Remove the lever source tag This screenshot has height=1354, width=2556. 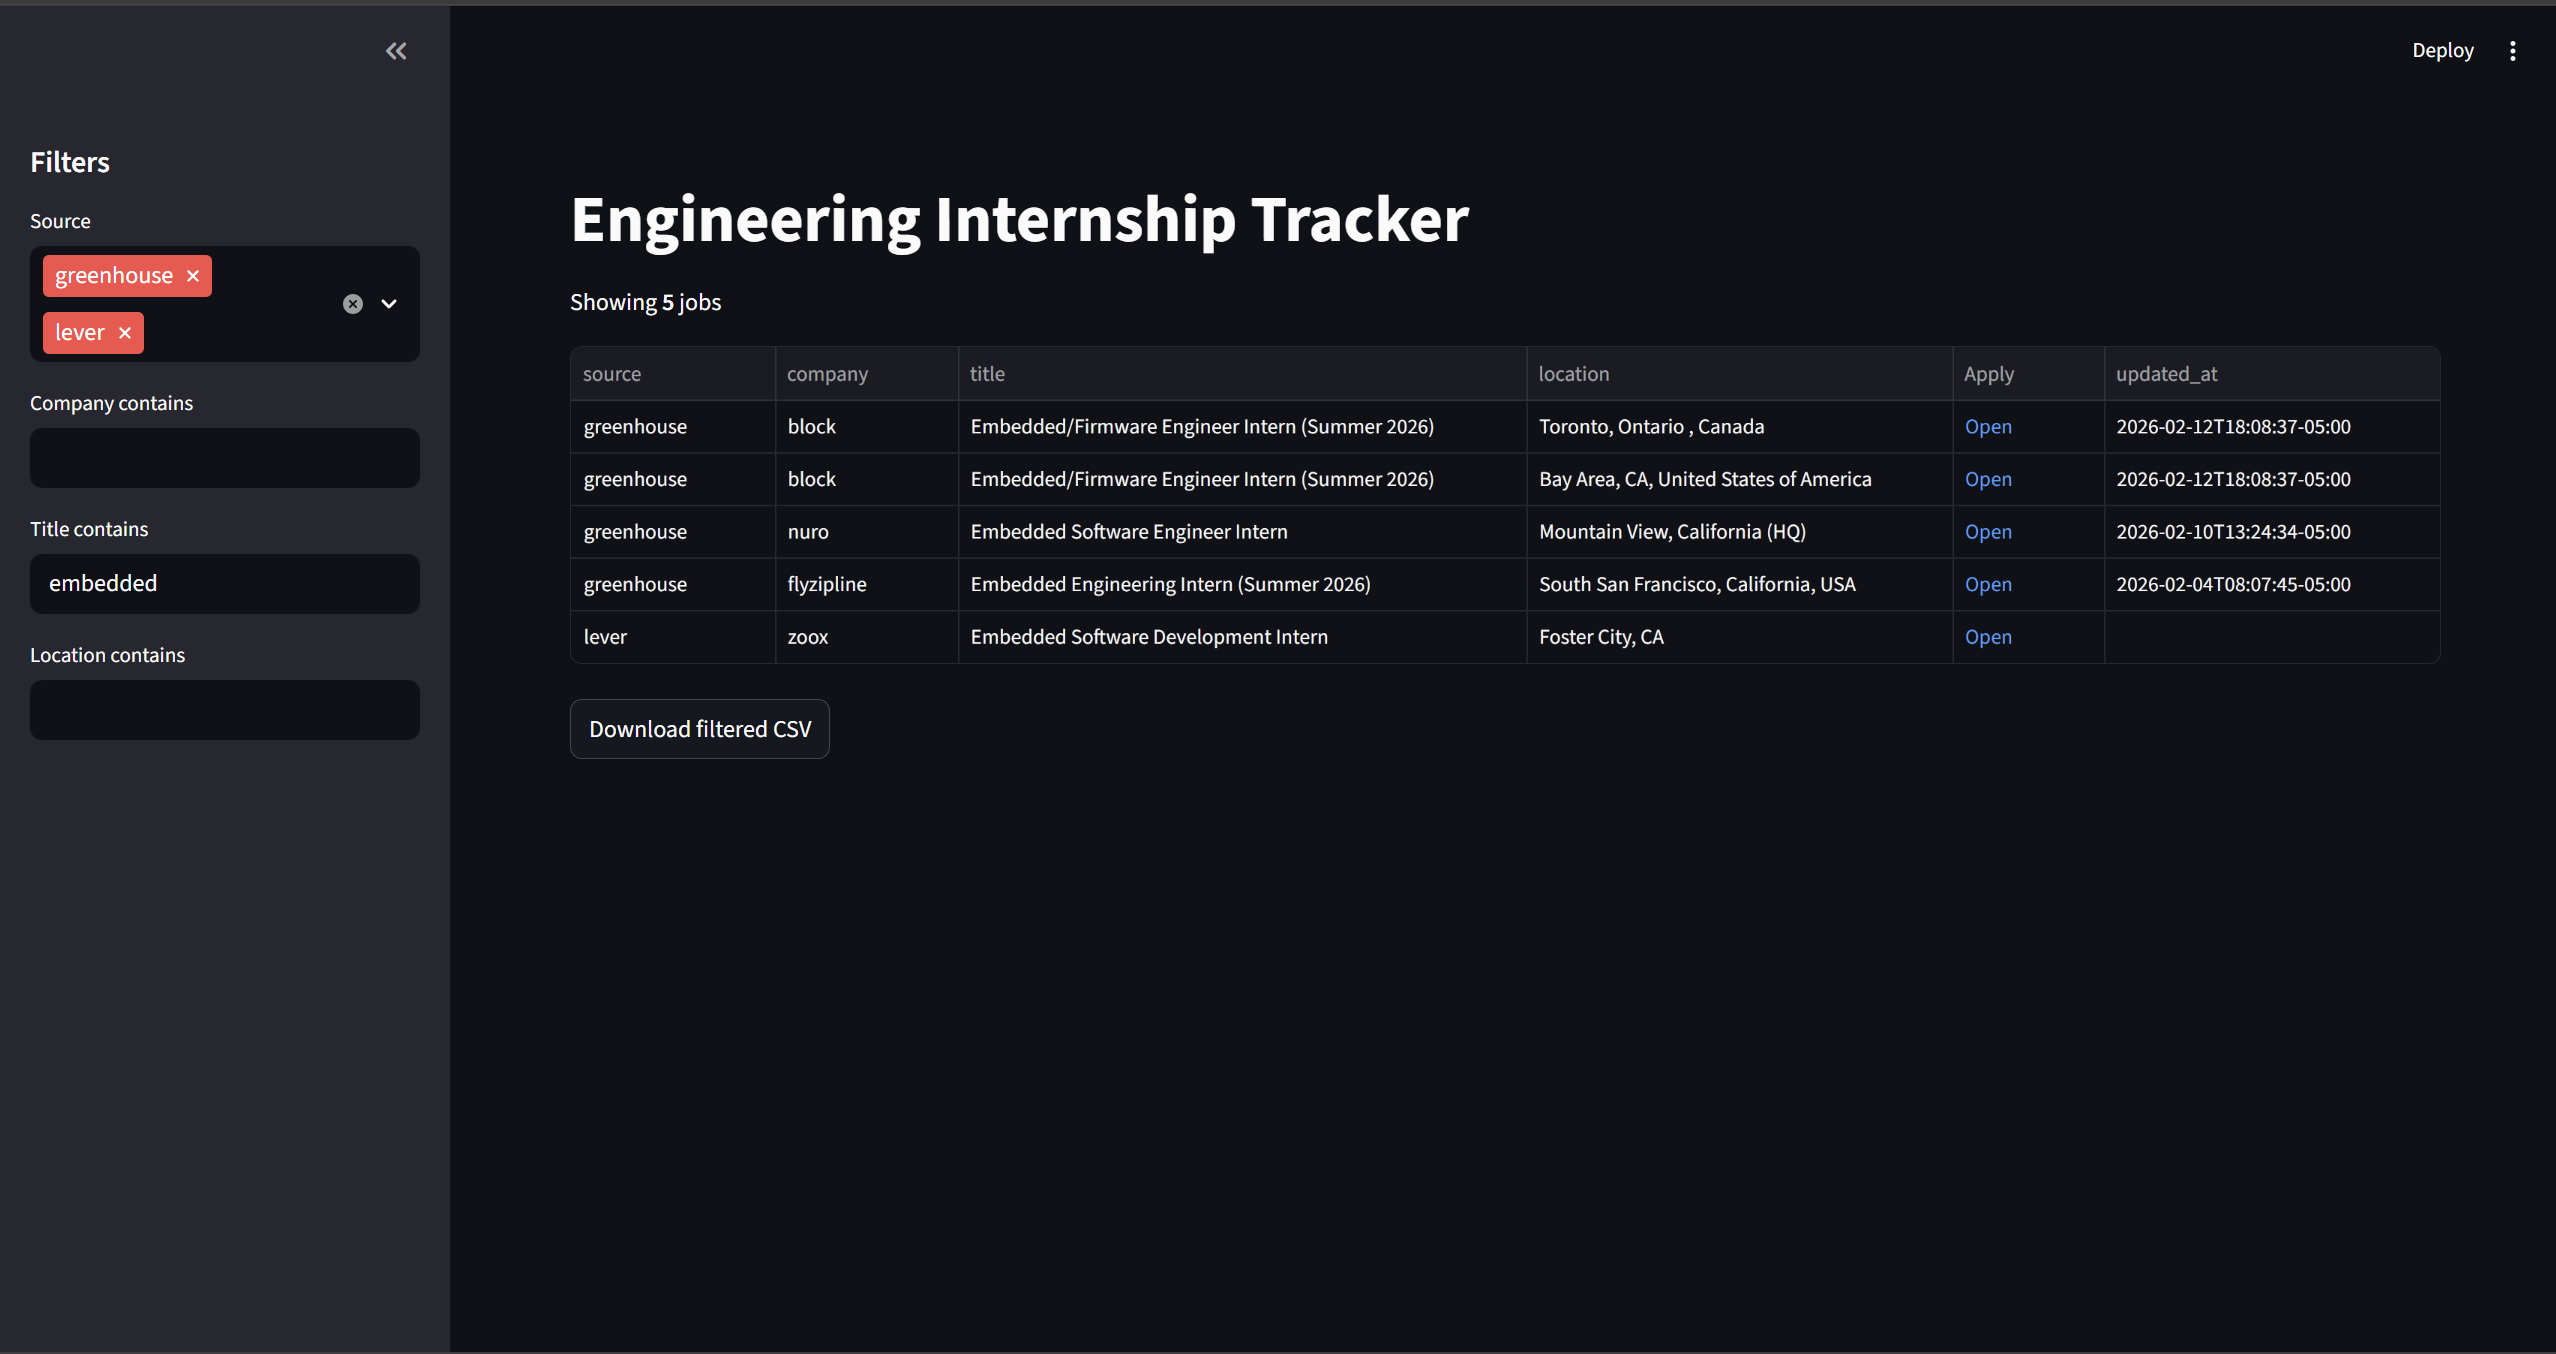click(125, 332)
